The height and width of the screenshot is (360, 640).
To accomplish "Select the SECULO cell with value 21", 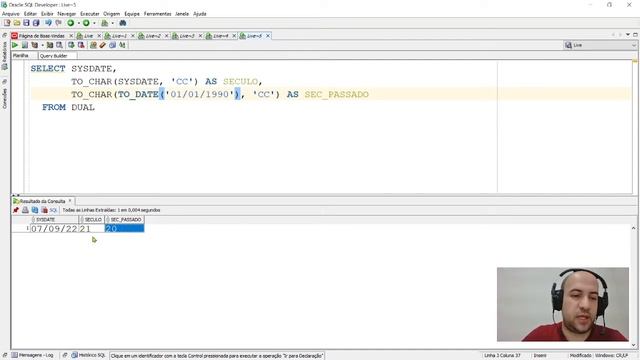I will click(91, 229).
